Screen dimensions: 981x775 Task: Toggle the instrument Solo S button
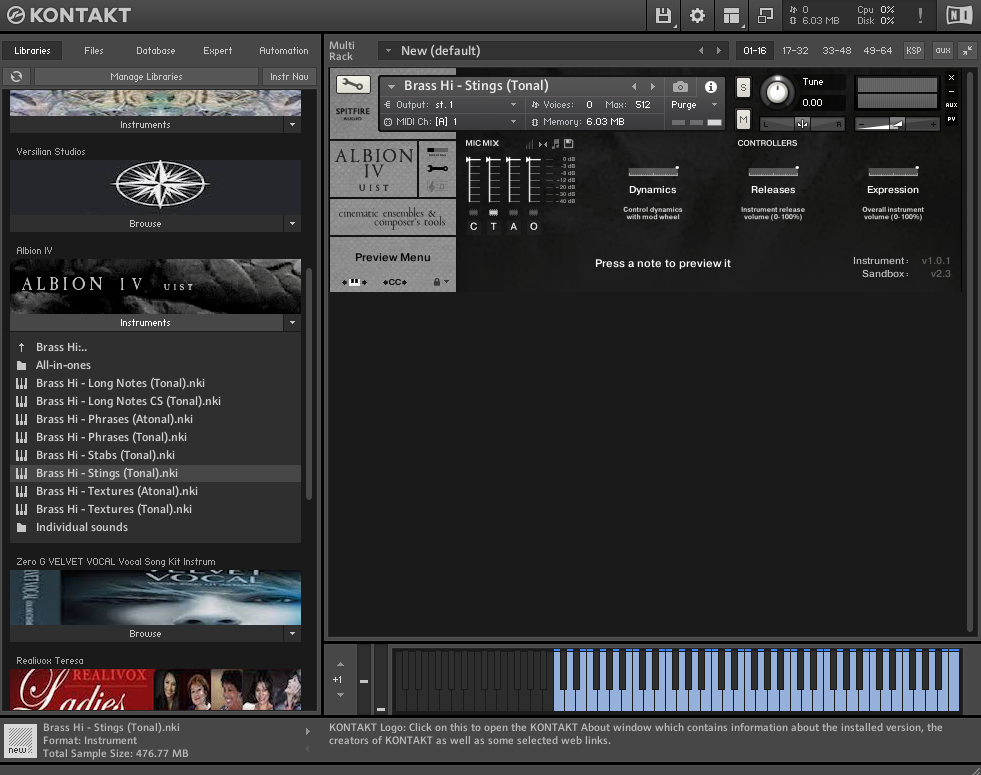[x=743, y=88]
